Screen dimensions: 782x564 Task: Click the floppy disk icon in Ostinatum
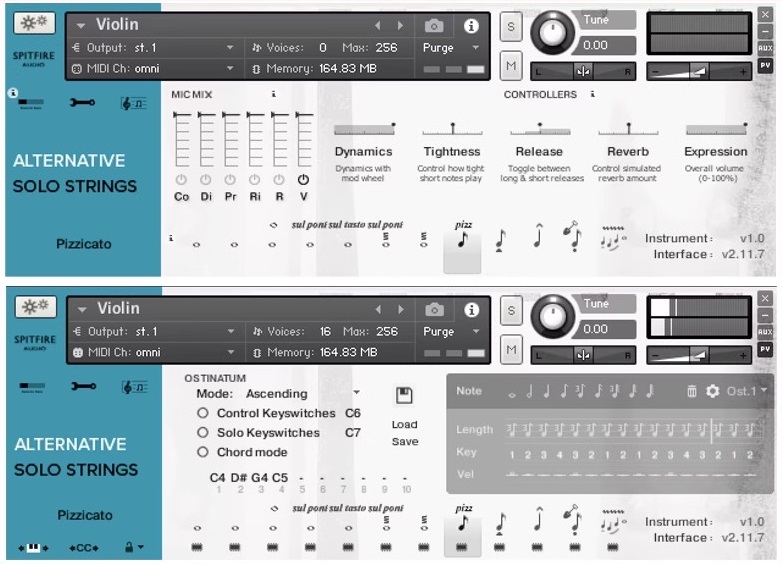point(404,396)
